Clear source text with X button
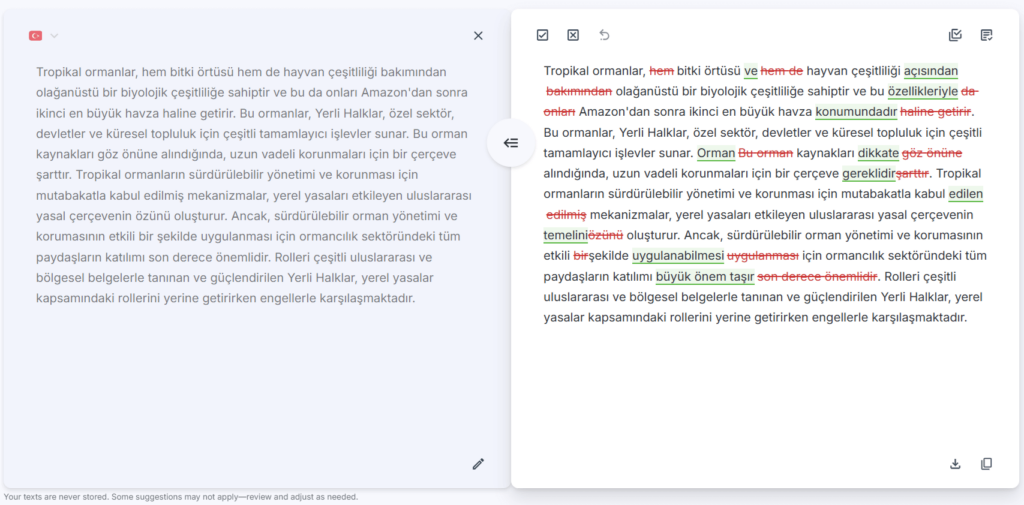This screenshot has height=505, width=1024. point(478,36)
